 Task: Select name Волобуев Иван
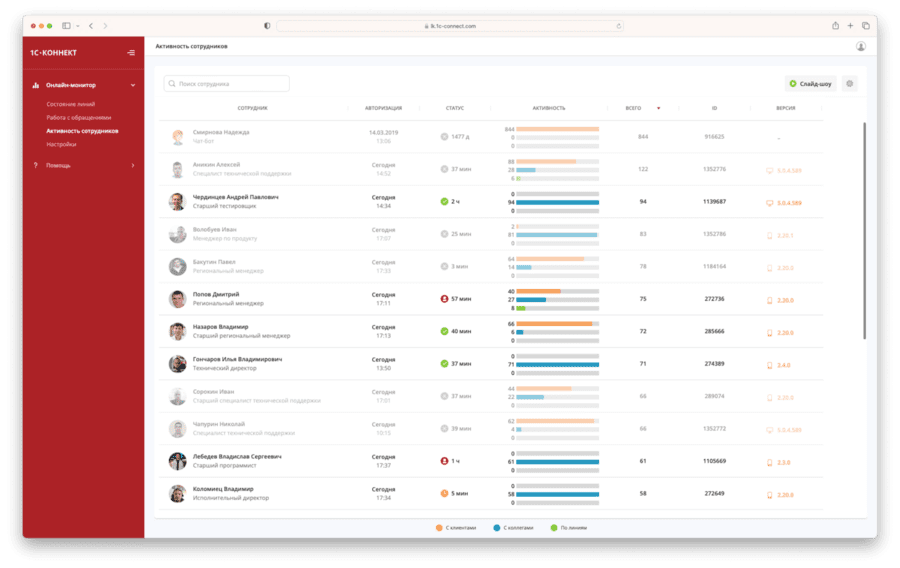point(214,229)
